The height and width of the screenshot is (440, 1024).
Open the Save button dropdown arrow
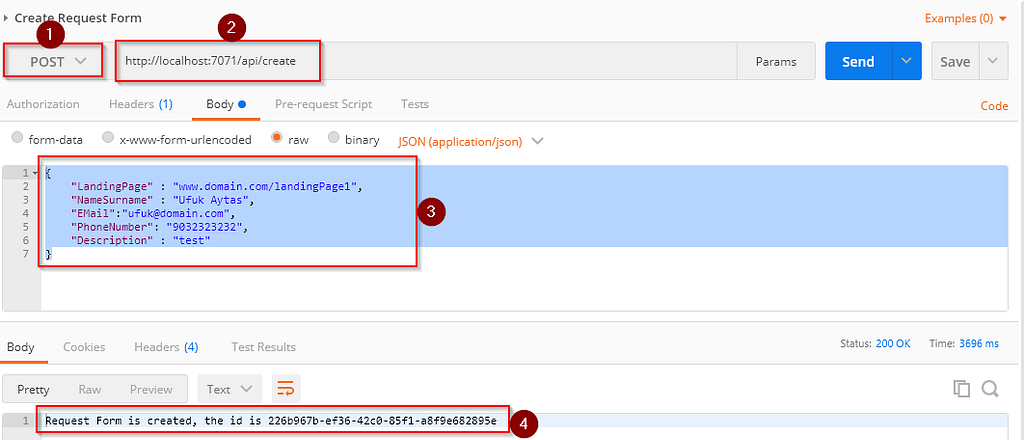[993, 61]
